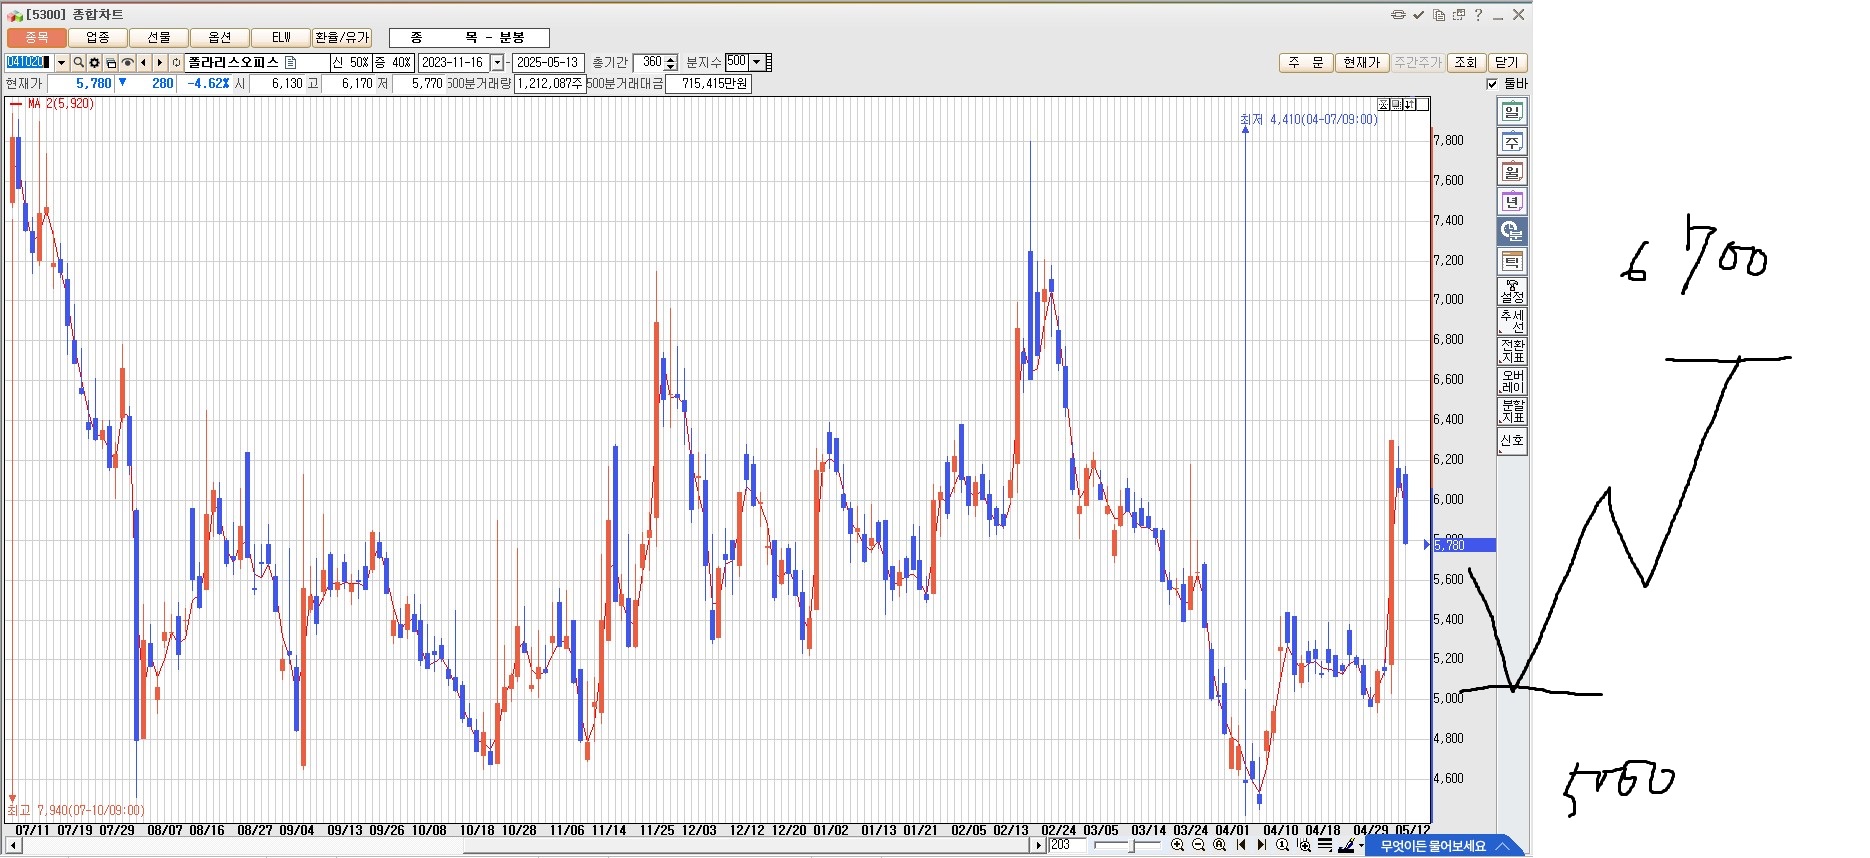1870x858 pixels.
Task: Click the 주문 order button
Action: point(1305,63)
